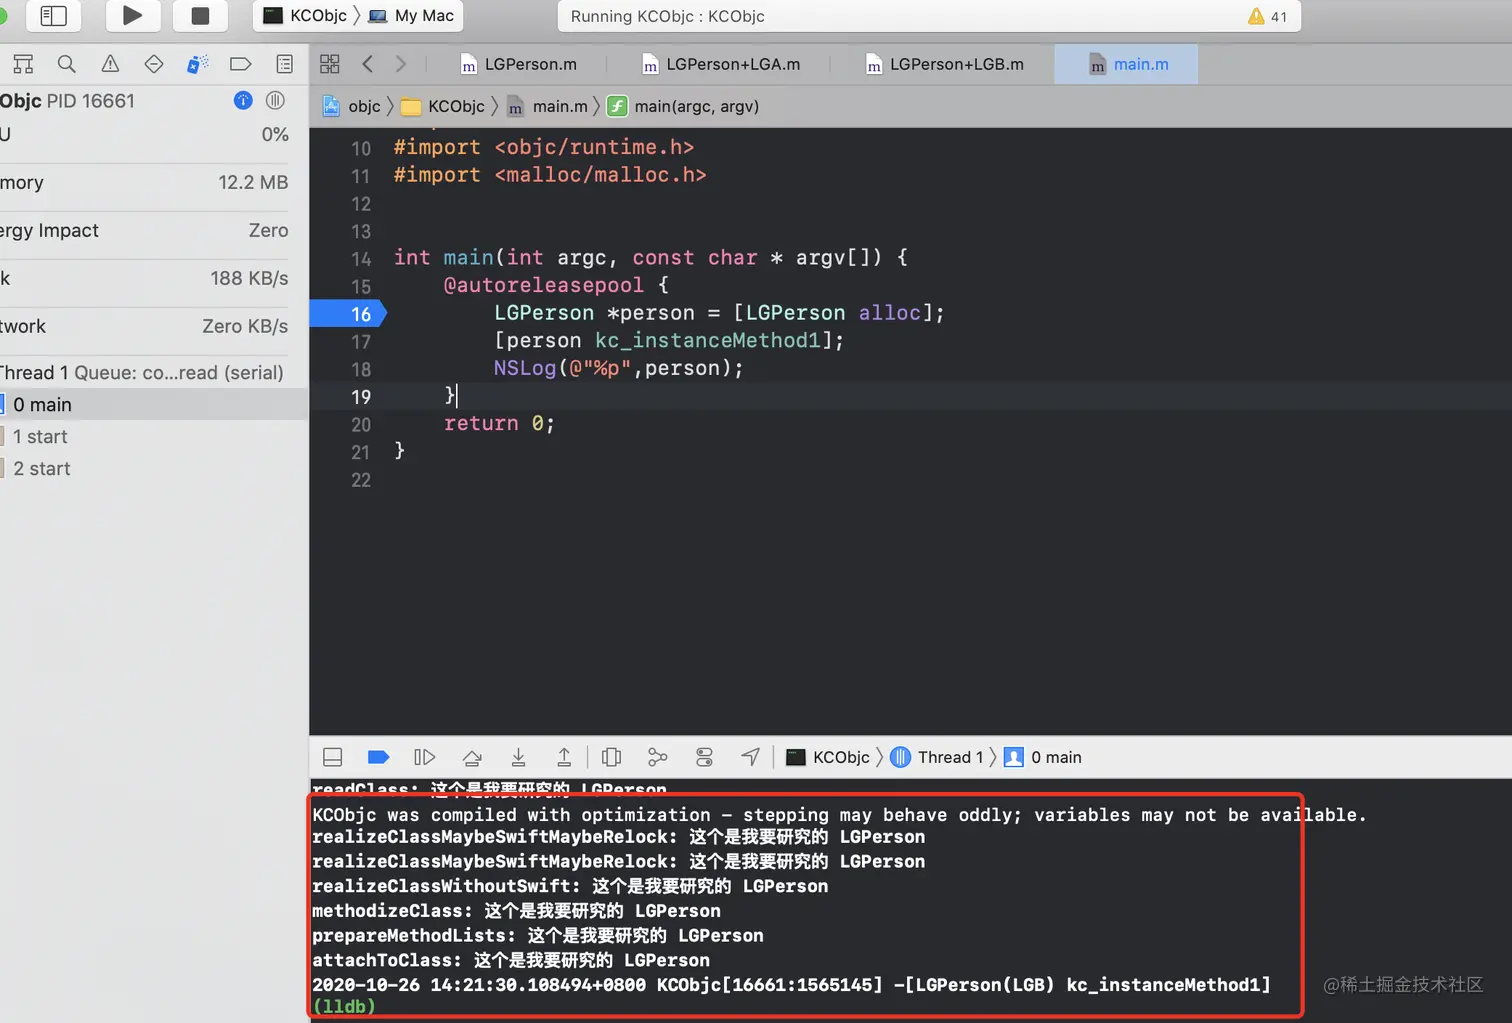Screen dimensions: 1512x1023
Task: Show the issue navigator
Action: (x=110, y=64)
